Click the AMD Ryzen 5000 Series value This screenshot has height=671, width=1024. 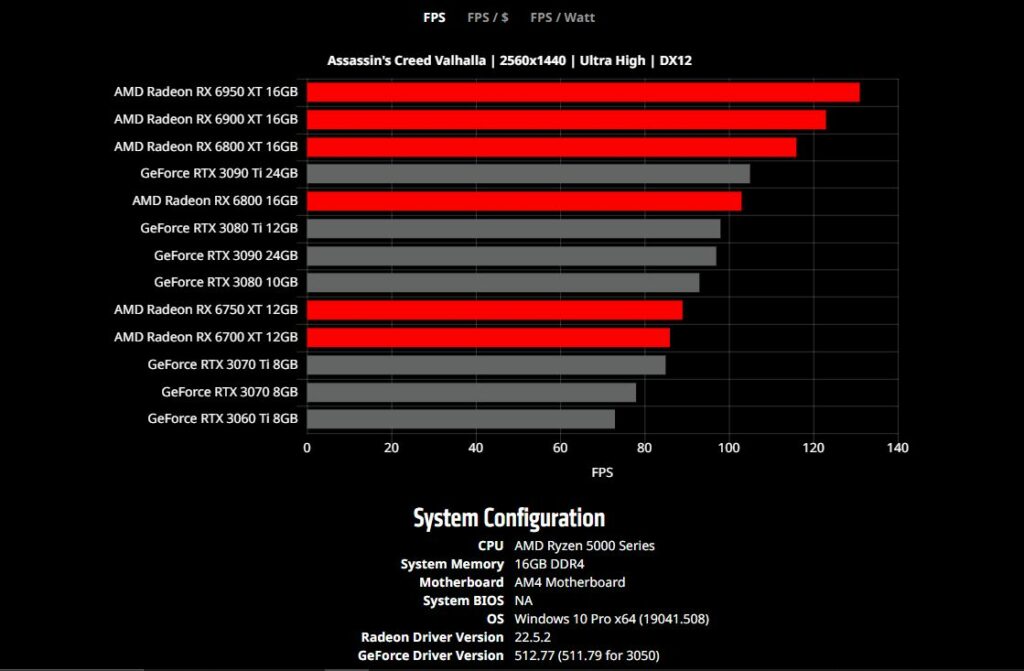pyautogui.click(x=584, y=546)
